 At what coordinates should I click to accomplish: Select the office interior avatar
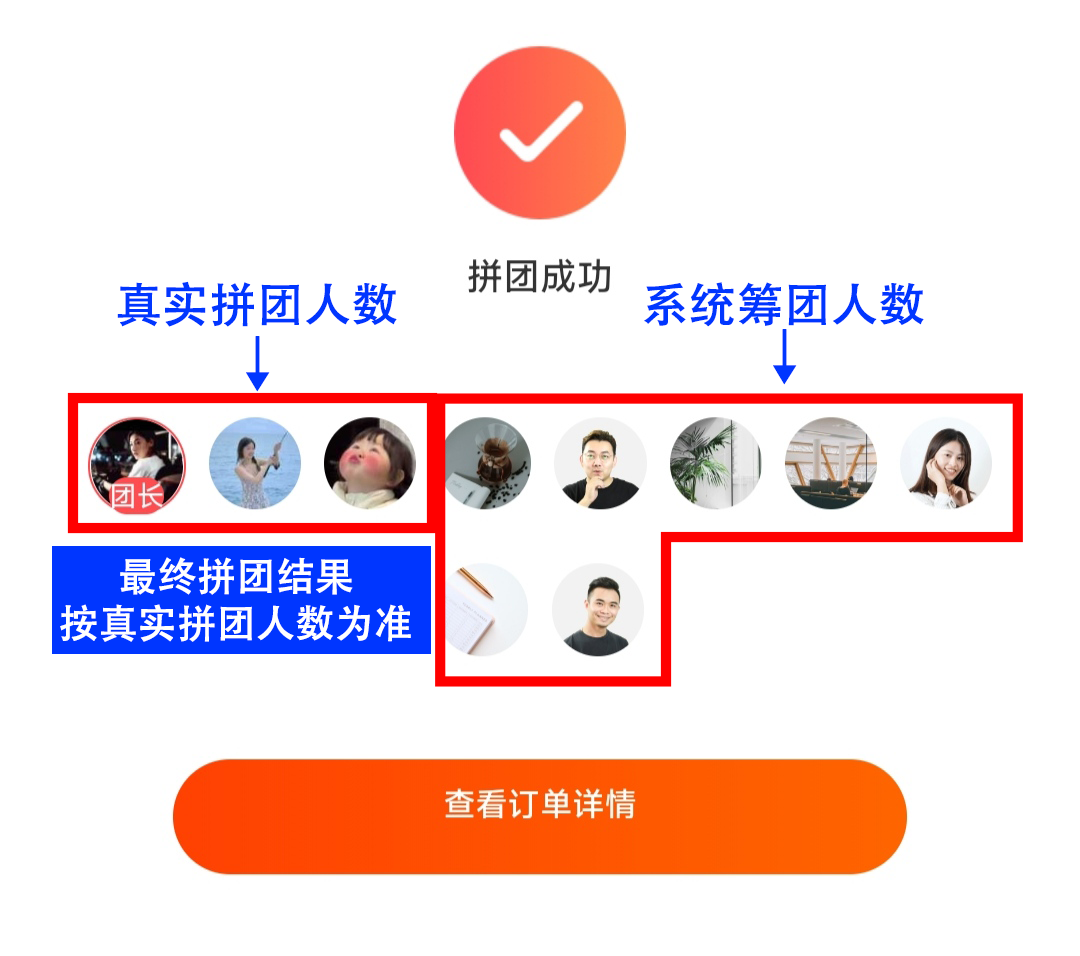[x=831, y=463]
